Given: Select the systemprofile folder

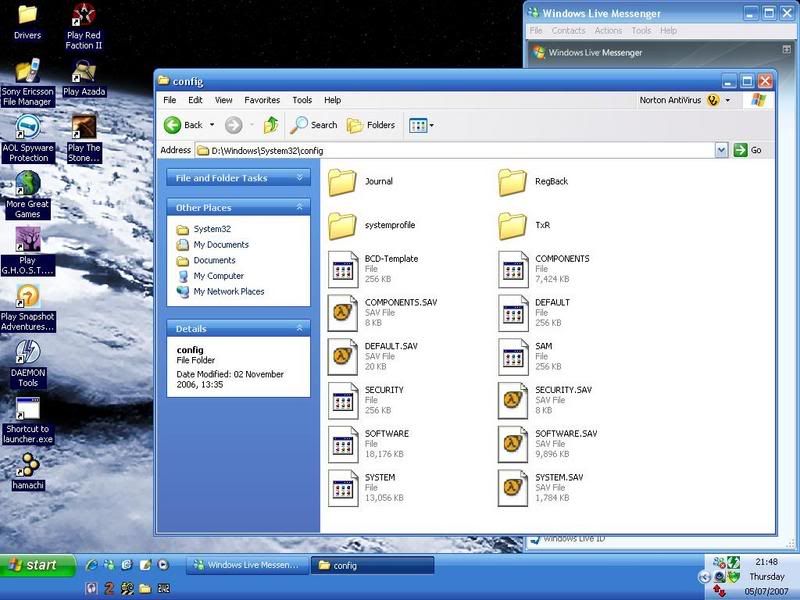Looking at the screenshot, I should 371,226.
